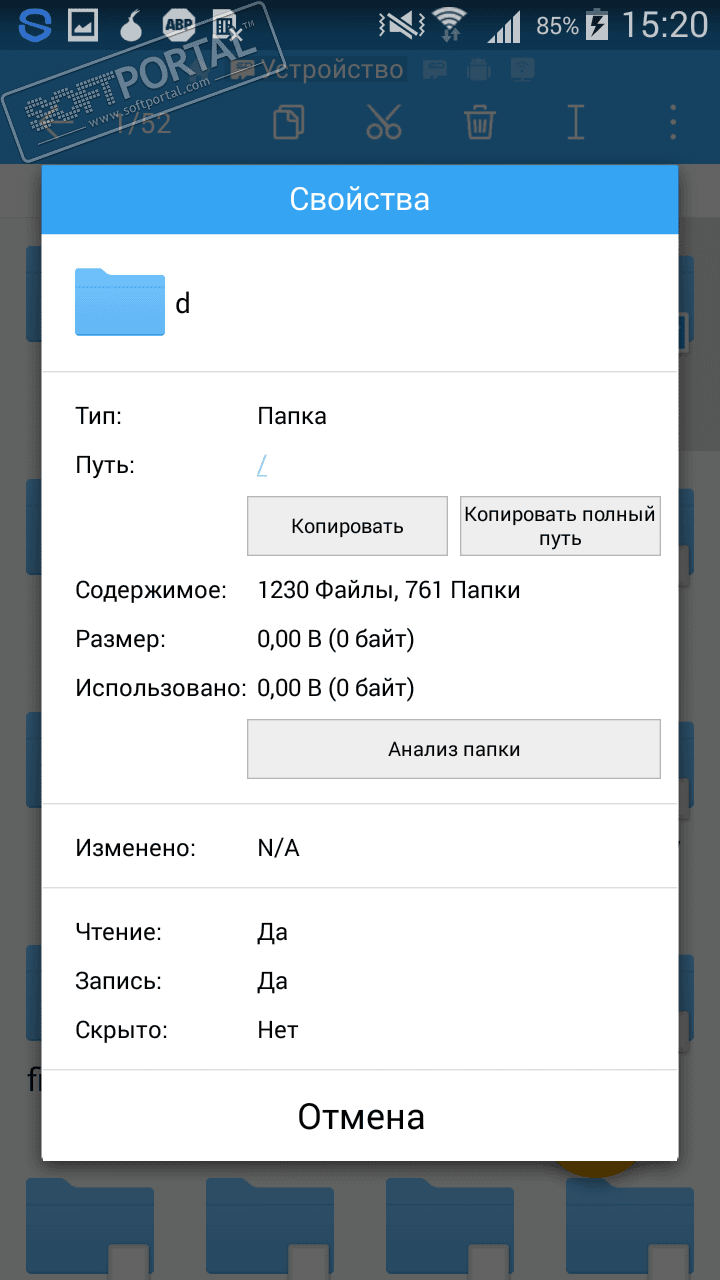This screenshot has width=720, height=1280.
Task: Tap the battery status icon
Action: (597, 25)
